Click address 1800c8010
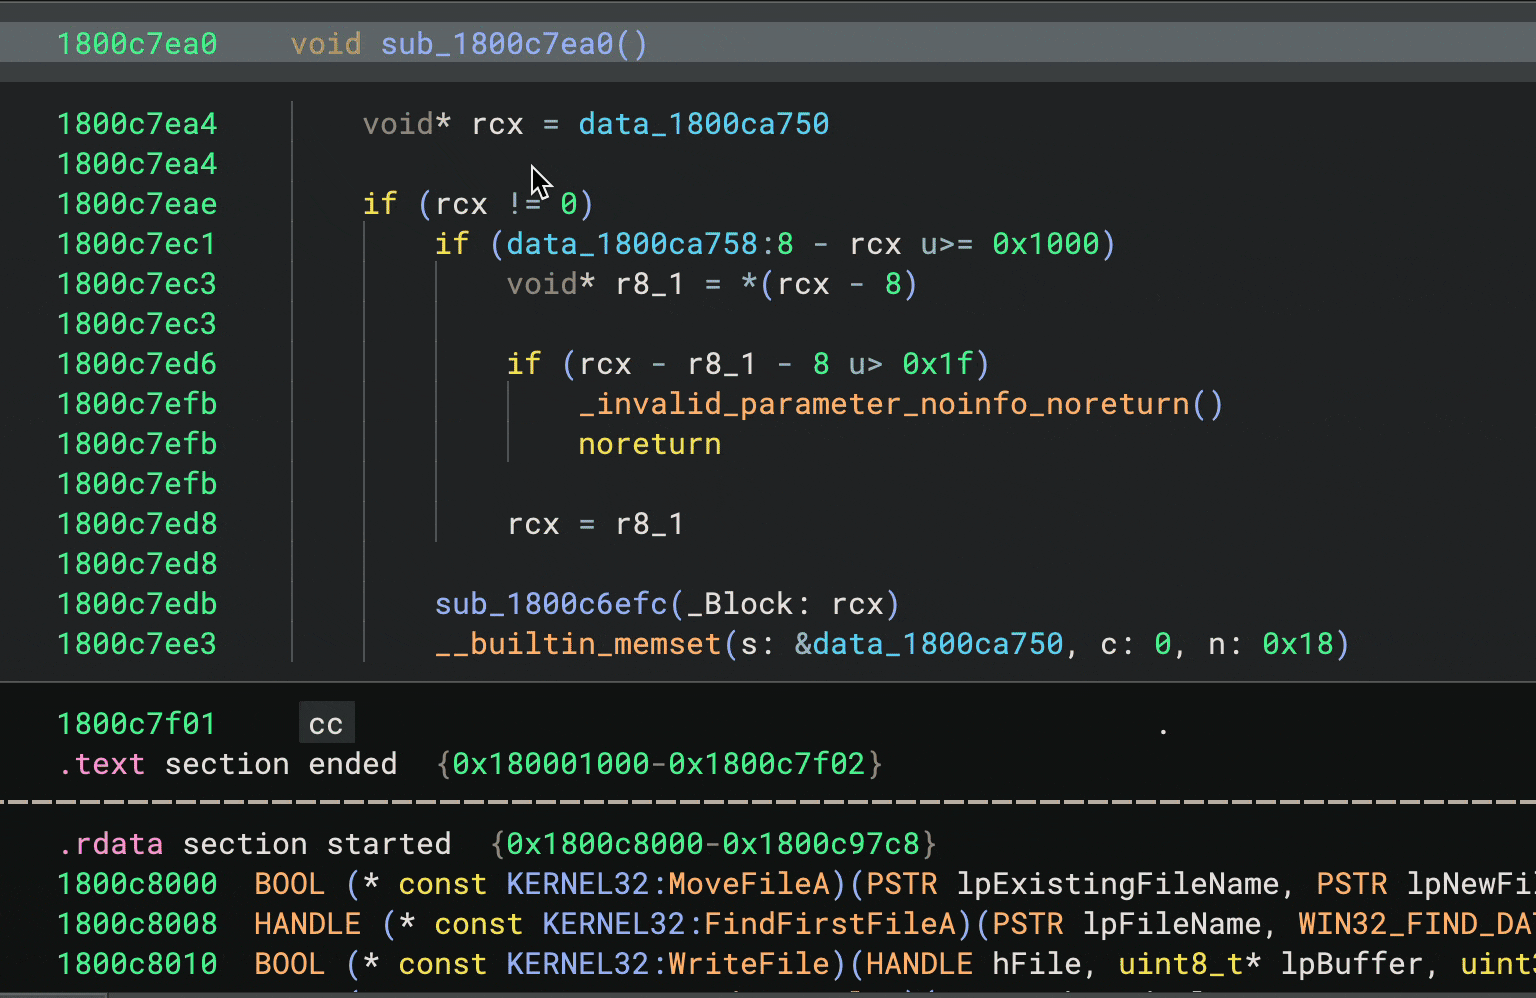The width and height of the screenshot is (1536, 998). pos(137,964)
